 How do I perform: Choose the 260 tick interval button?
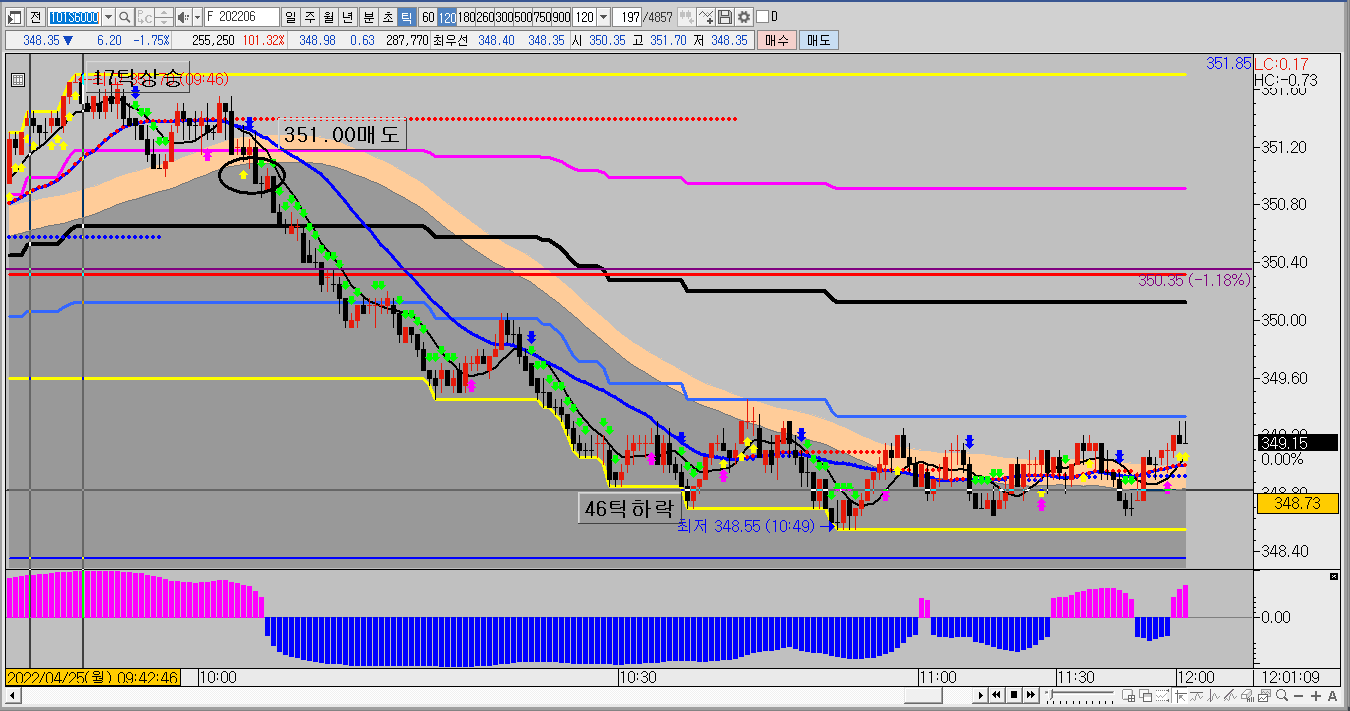pyautogui.click(x=485, y=17)
